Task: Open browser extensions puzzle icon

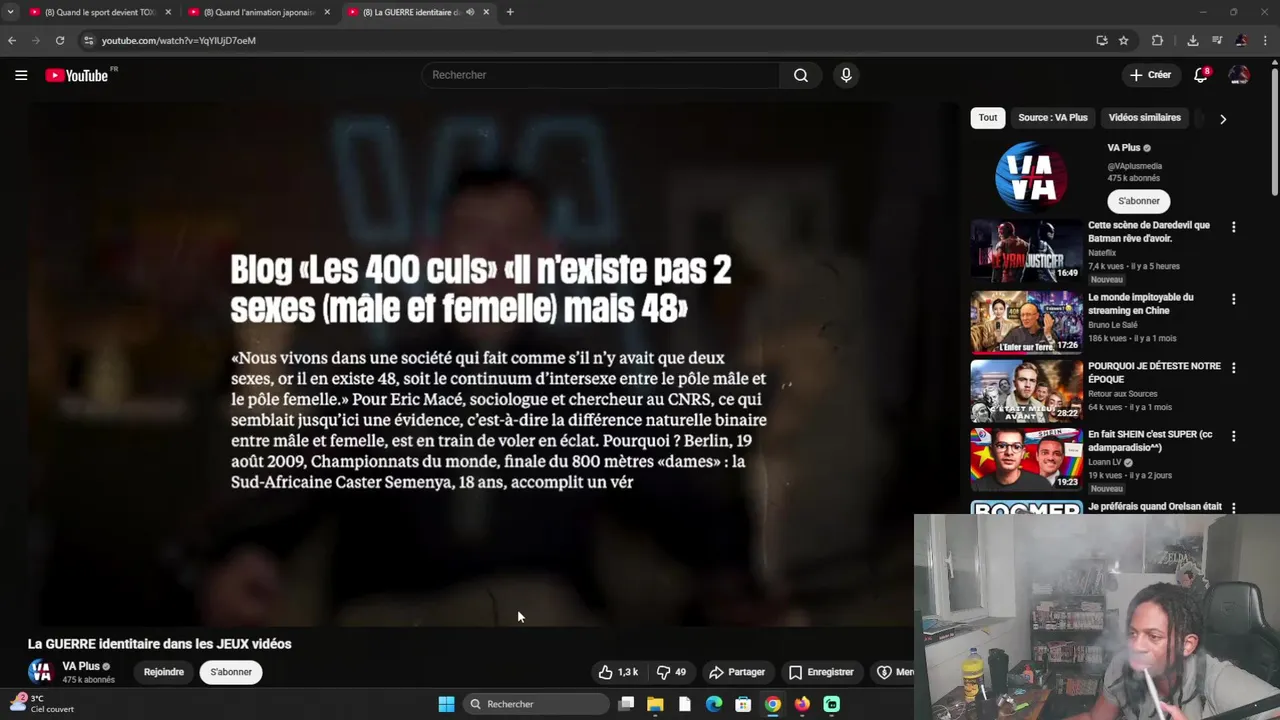Action: point(1157,40)
